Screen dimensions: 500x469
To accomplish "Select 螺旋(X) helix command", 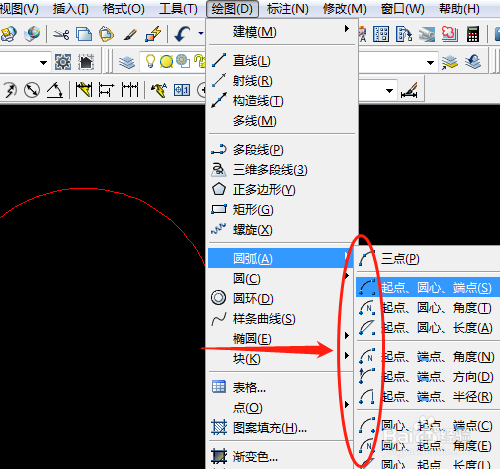I will click(x=282, y=230).
